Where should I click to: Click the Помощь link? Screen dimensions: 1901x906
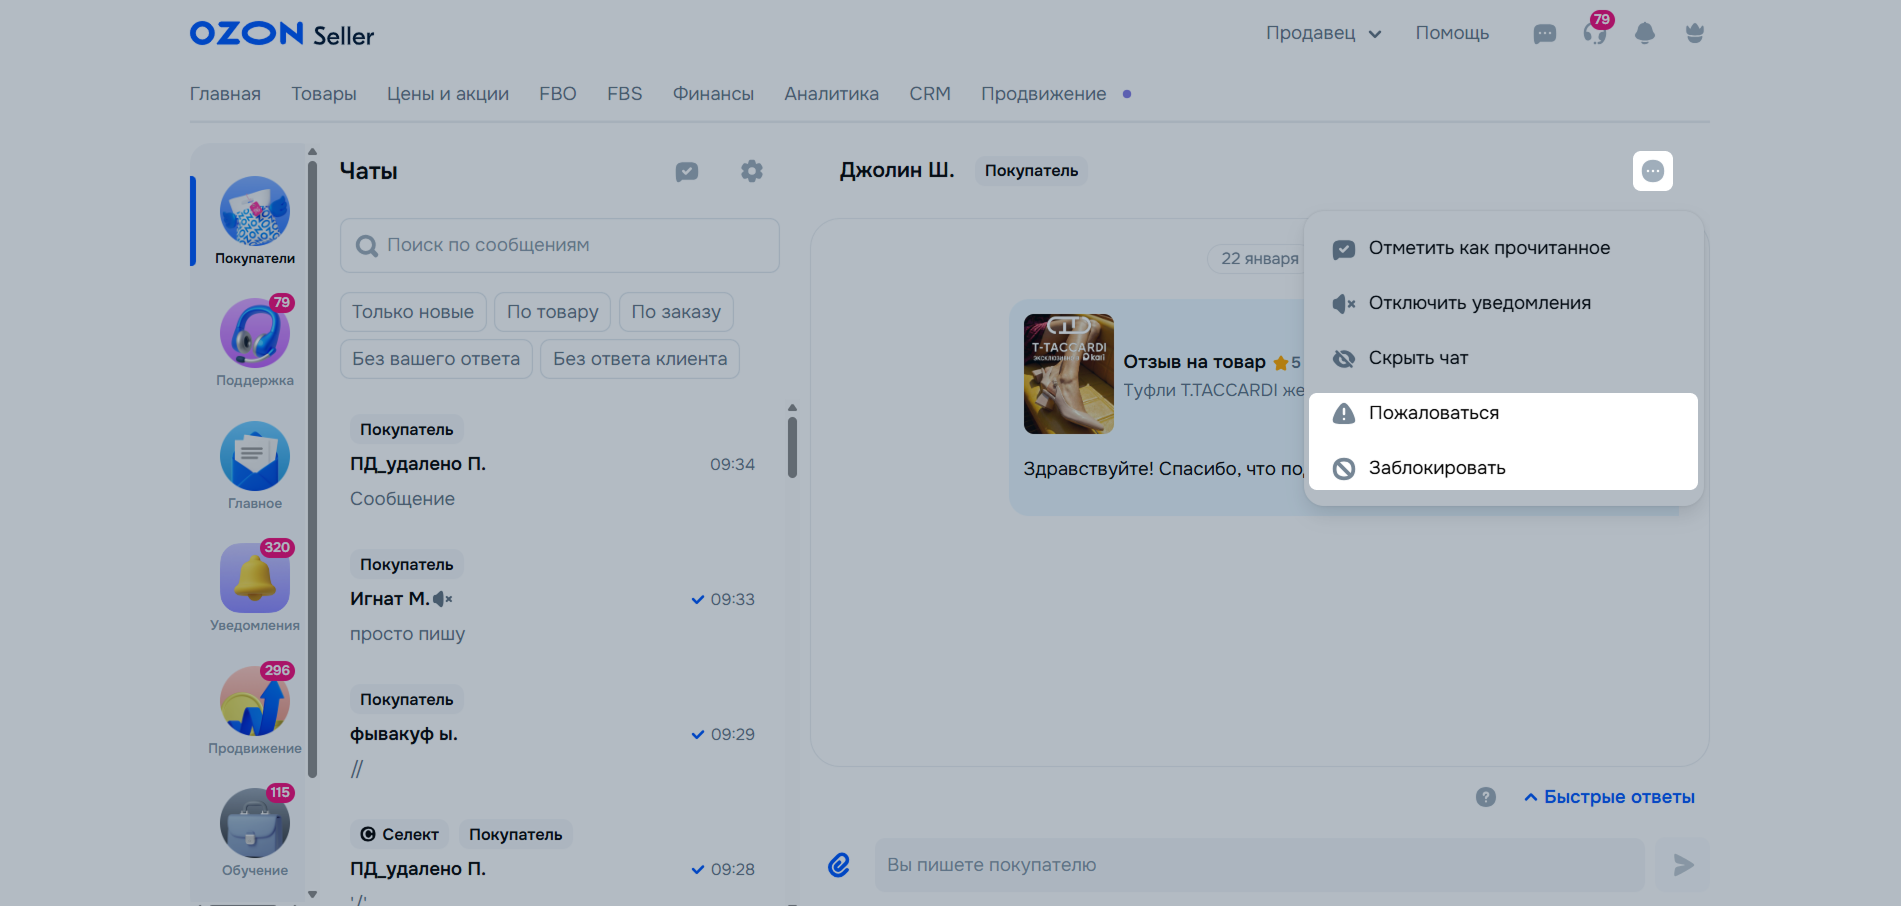pyautogui.click(x=1452, y=33)
